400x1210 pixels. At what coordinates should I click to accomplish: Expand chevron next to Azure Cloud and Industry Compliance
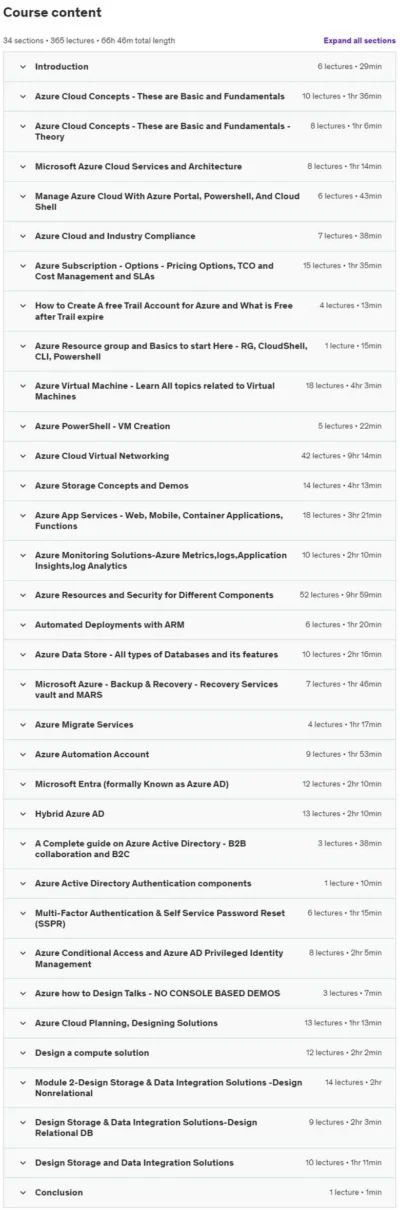pos(21,237)
